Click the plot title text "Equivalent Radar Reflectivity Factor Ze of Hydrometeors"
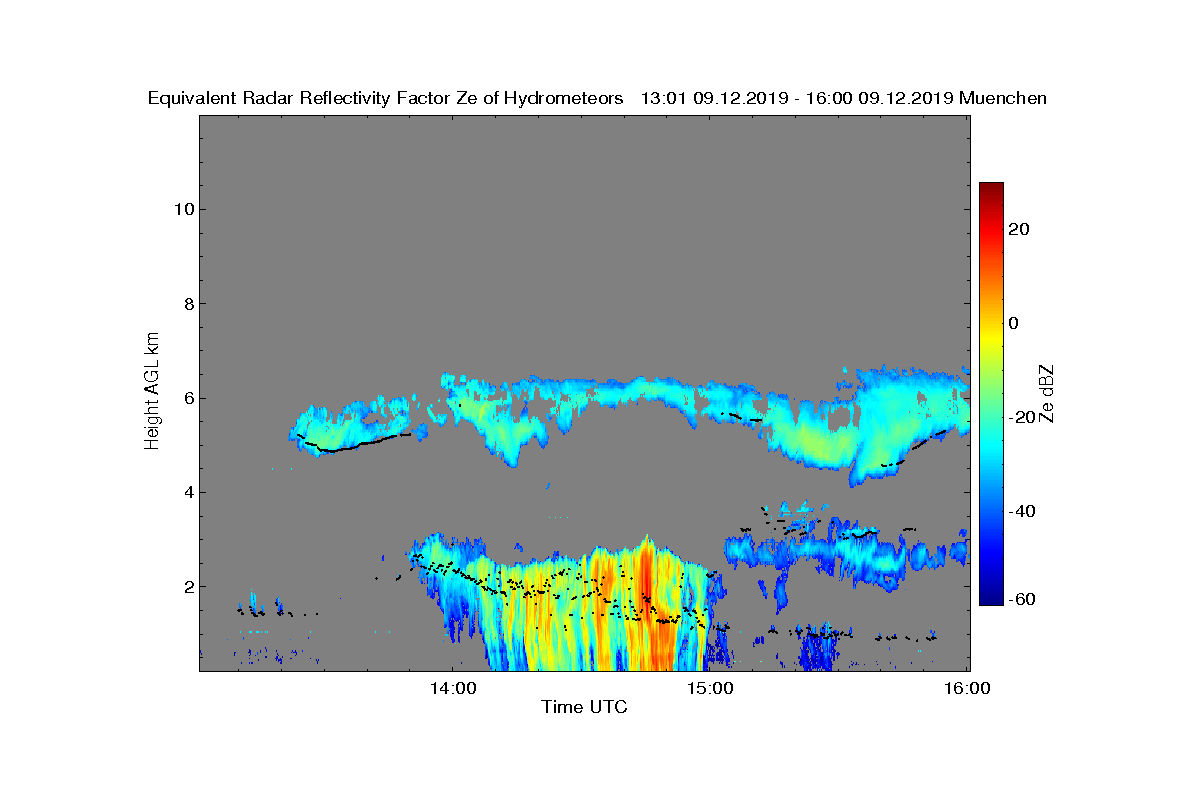 pyautogui.click(x=385, y=98)
